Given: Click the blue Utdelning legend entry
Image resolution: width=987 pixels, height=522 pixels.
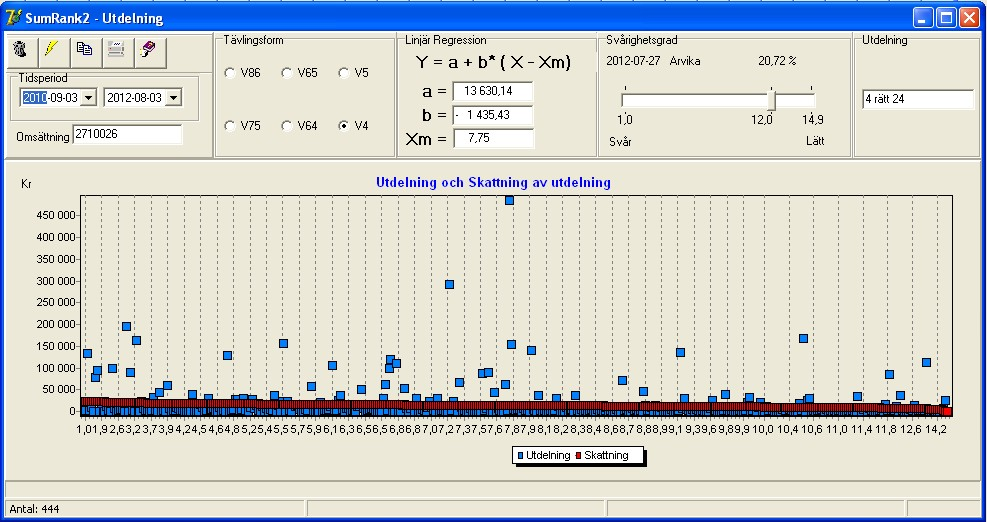Looking at the screenshot, I should pos(543,455).
